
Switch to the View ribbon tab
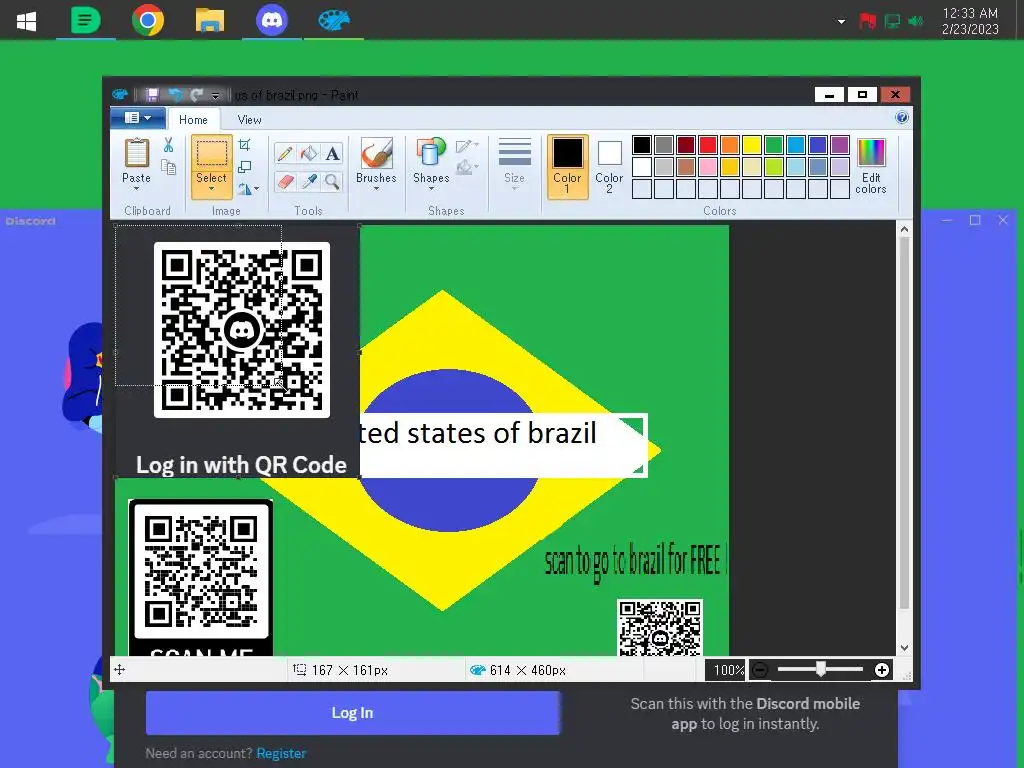point(249,120)
